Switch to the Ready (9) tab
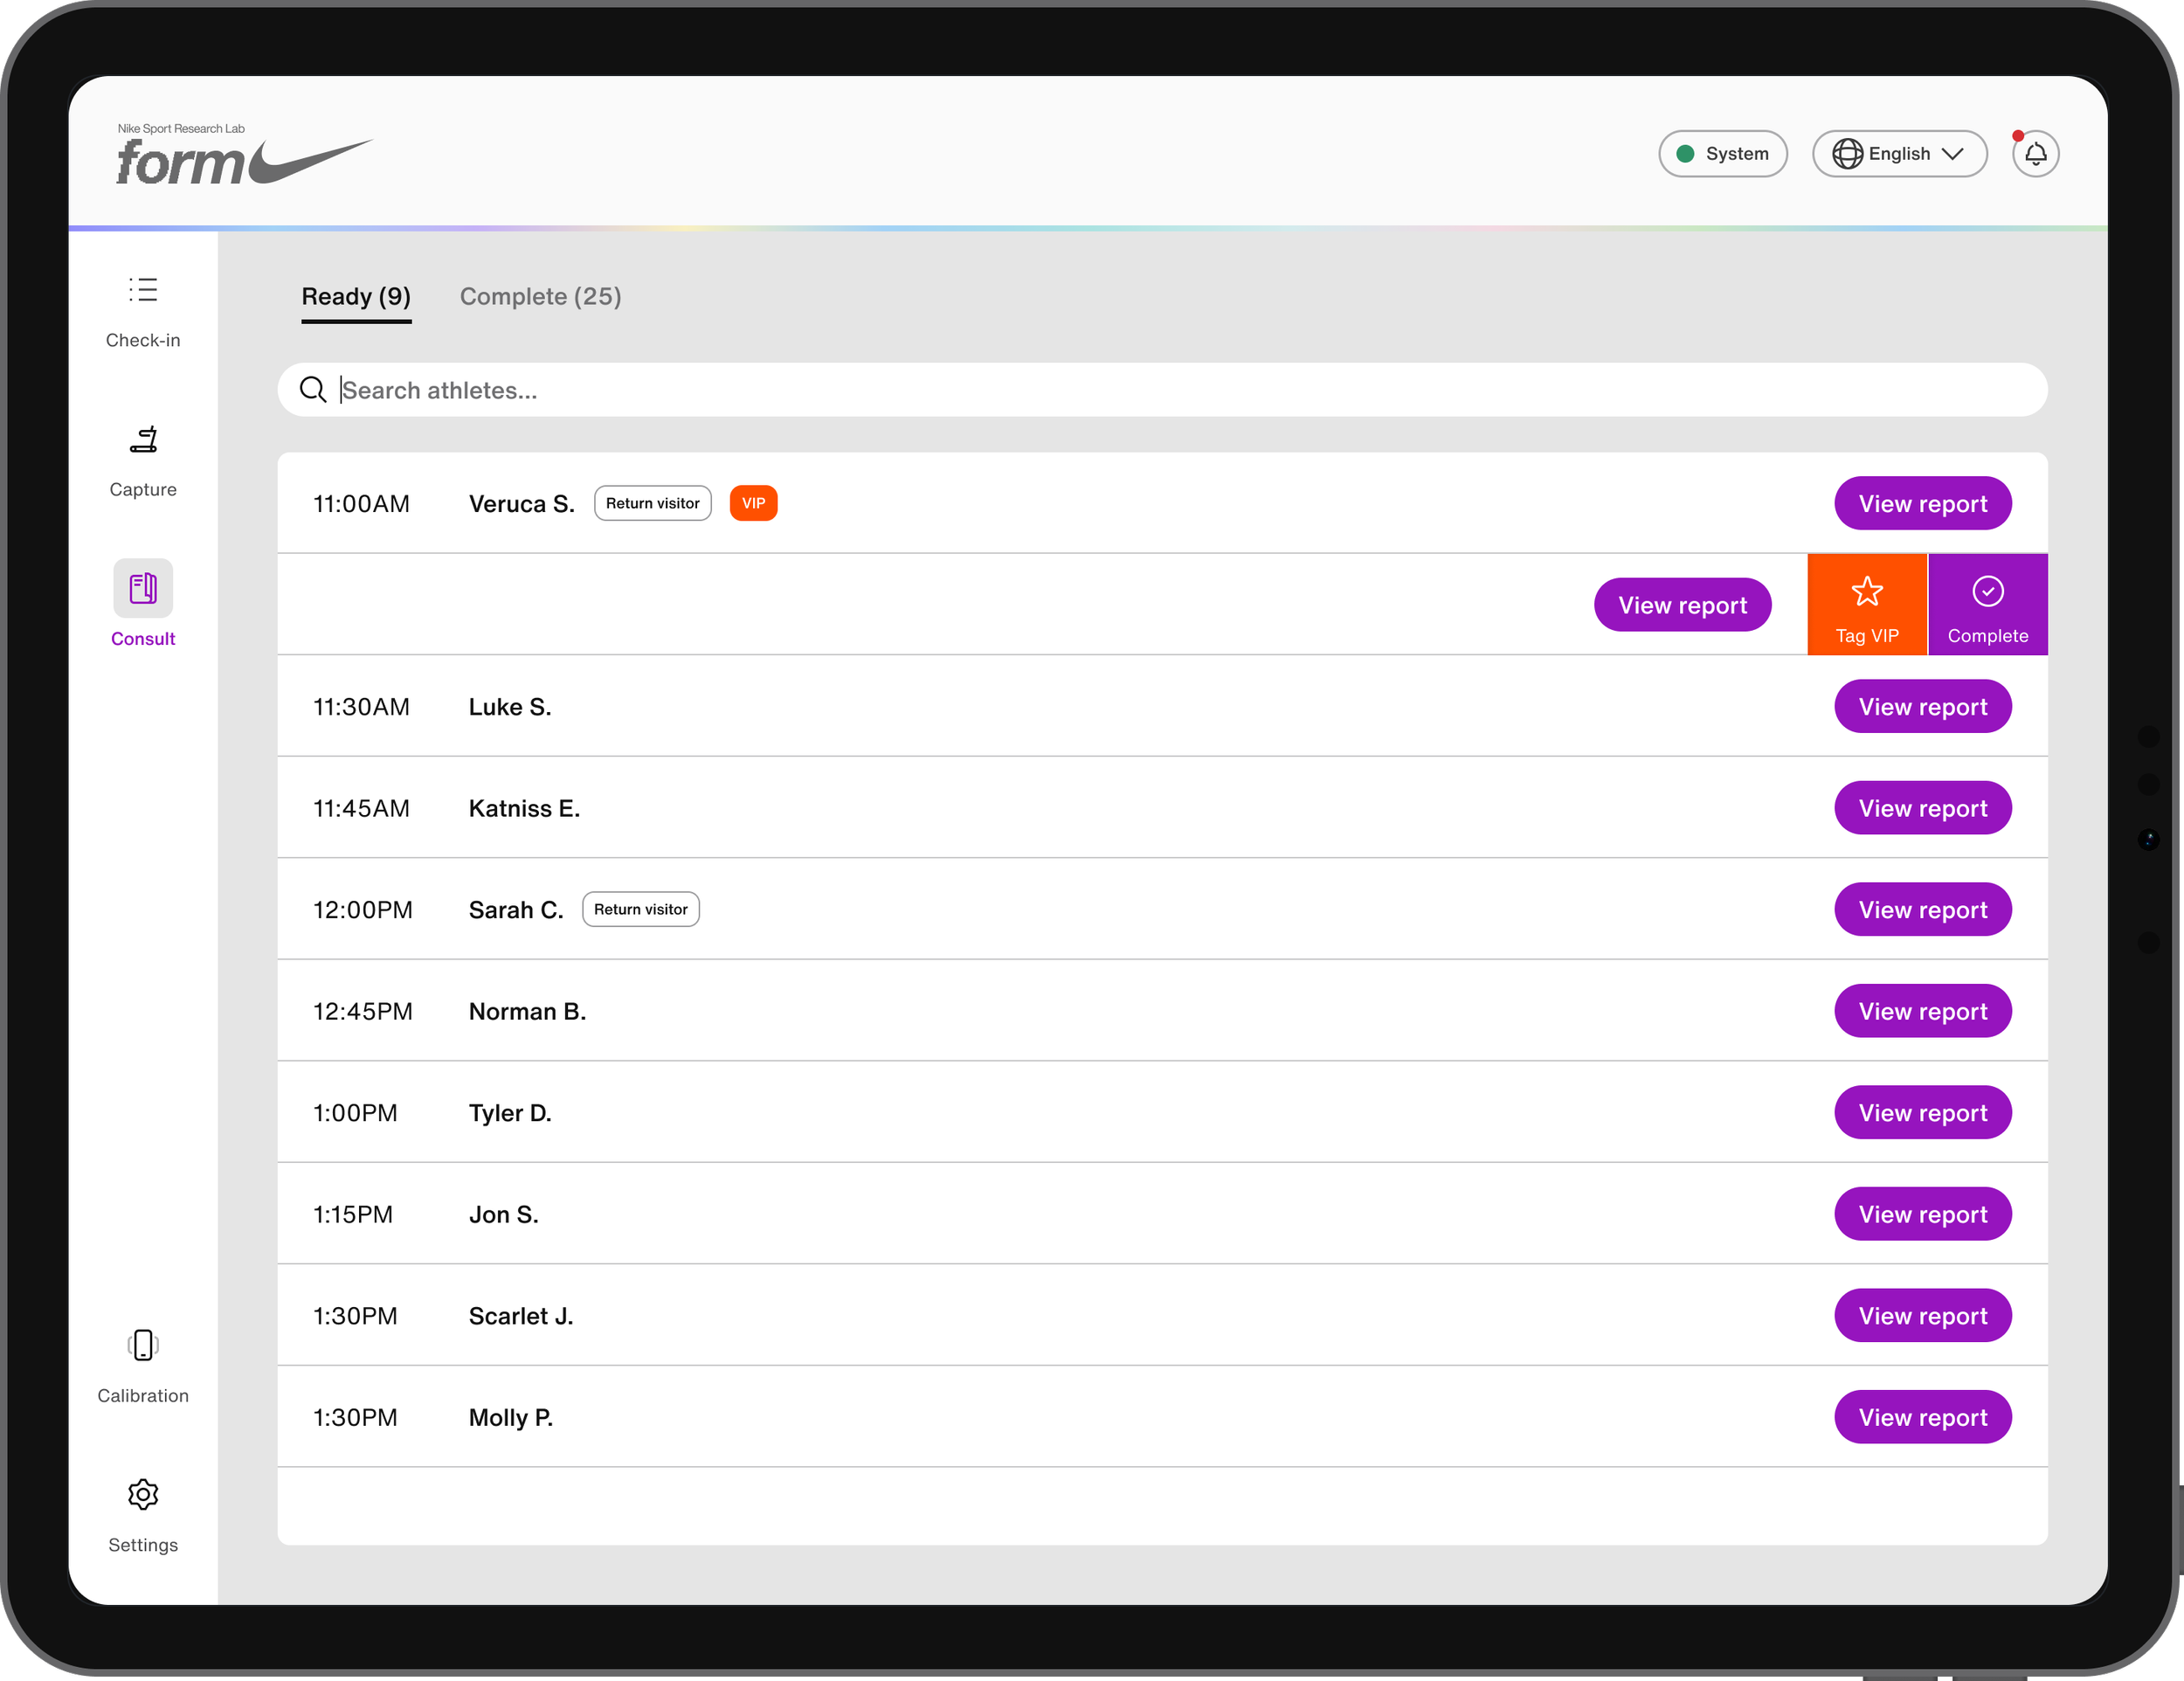The width and height of the screenshot is (2184, 1681). pos(356,297)
